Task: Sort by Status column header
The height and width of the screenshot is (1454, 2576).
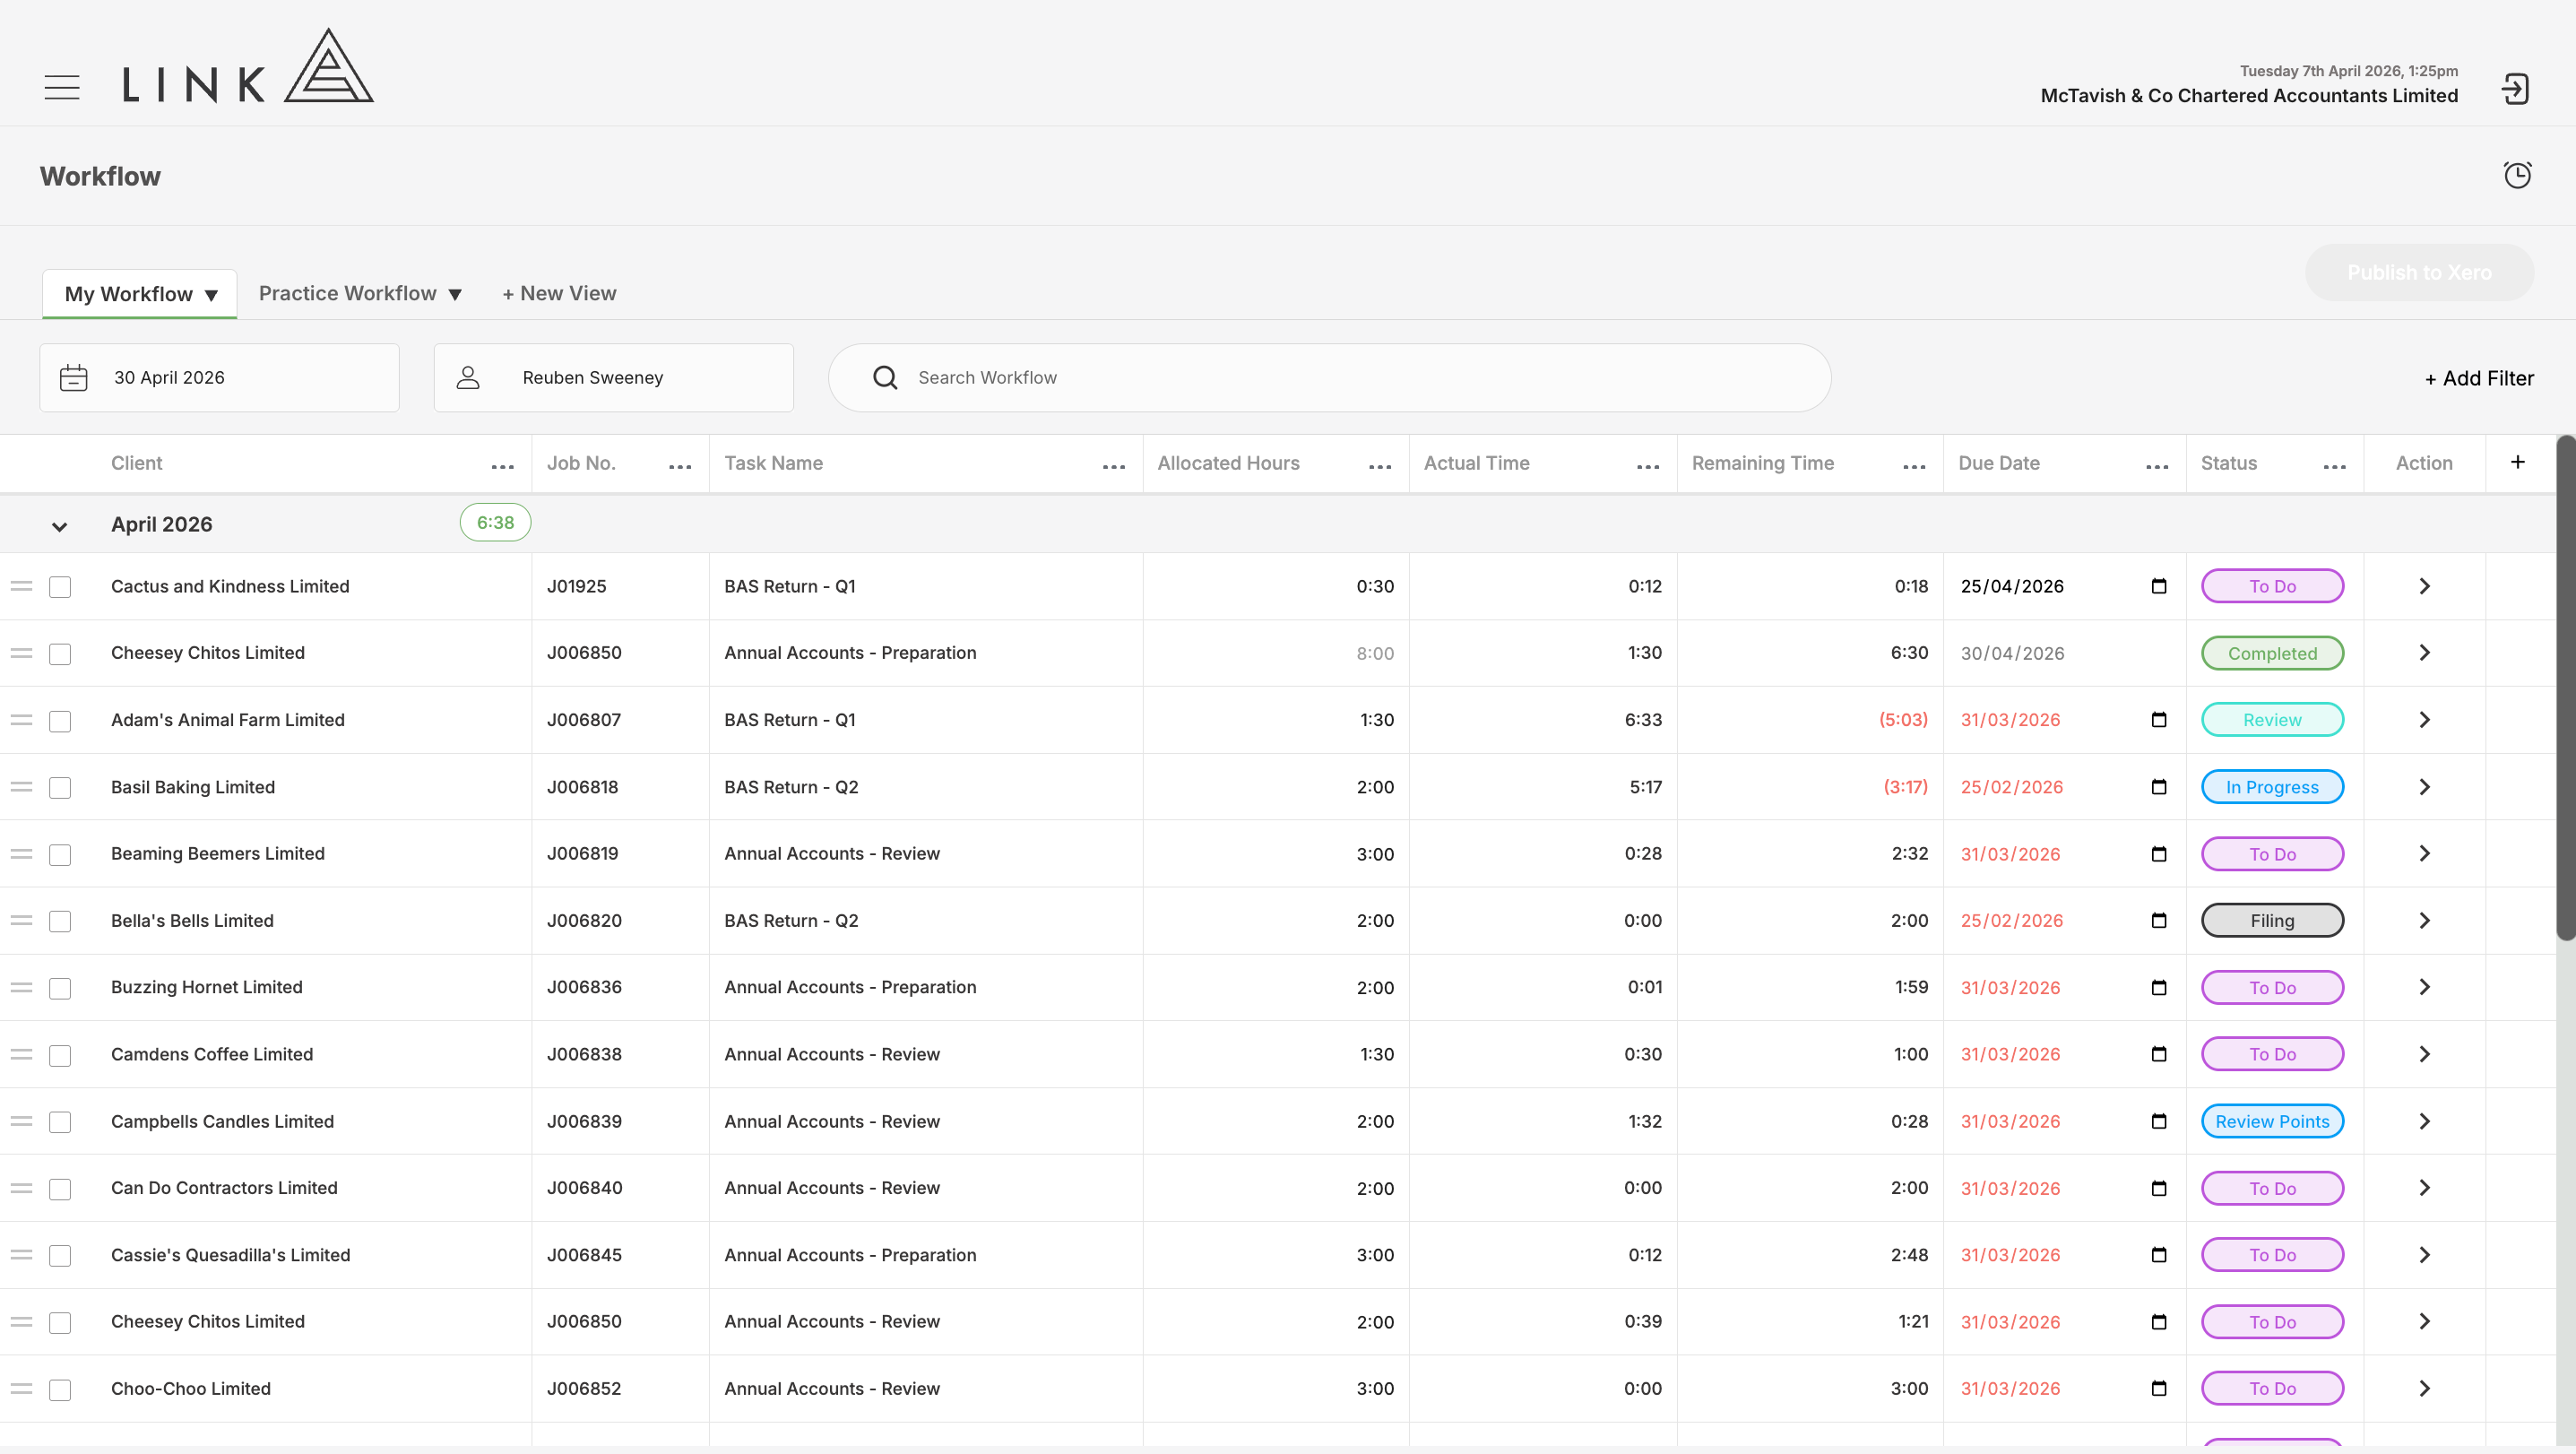Action: coord(2229,463)
